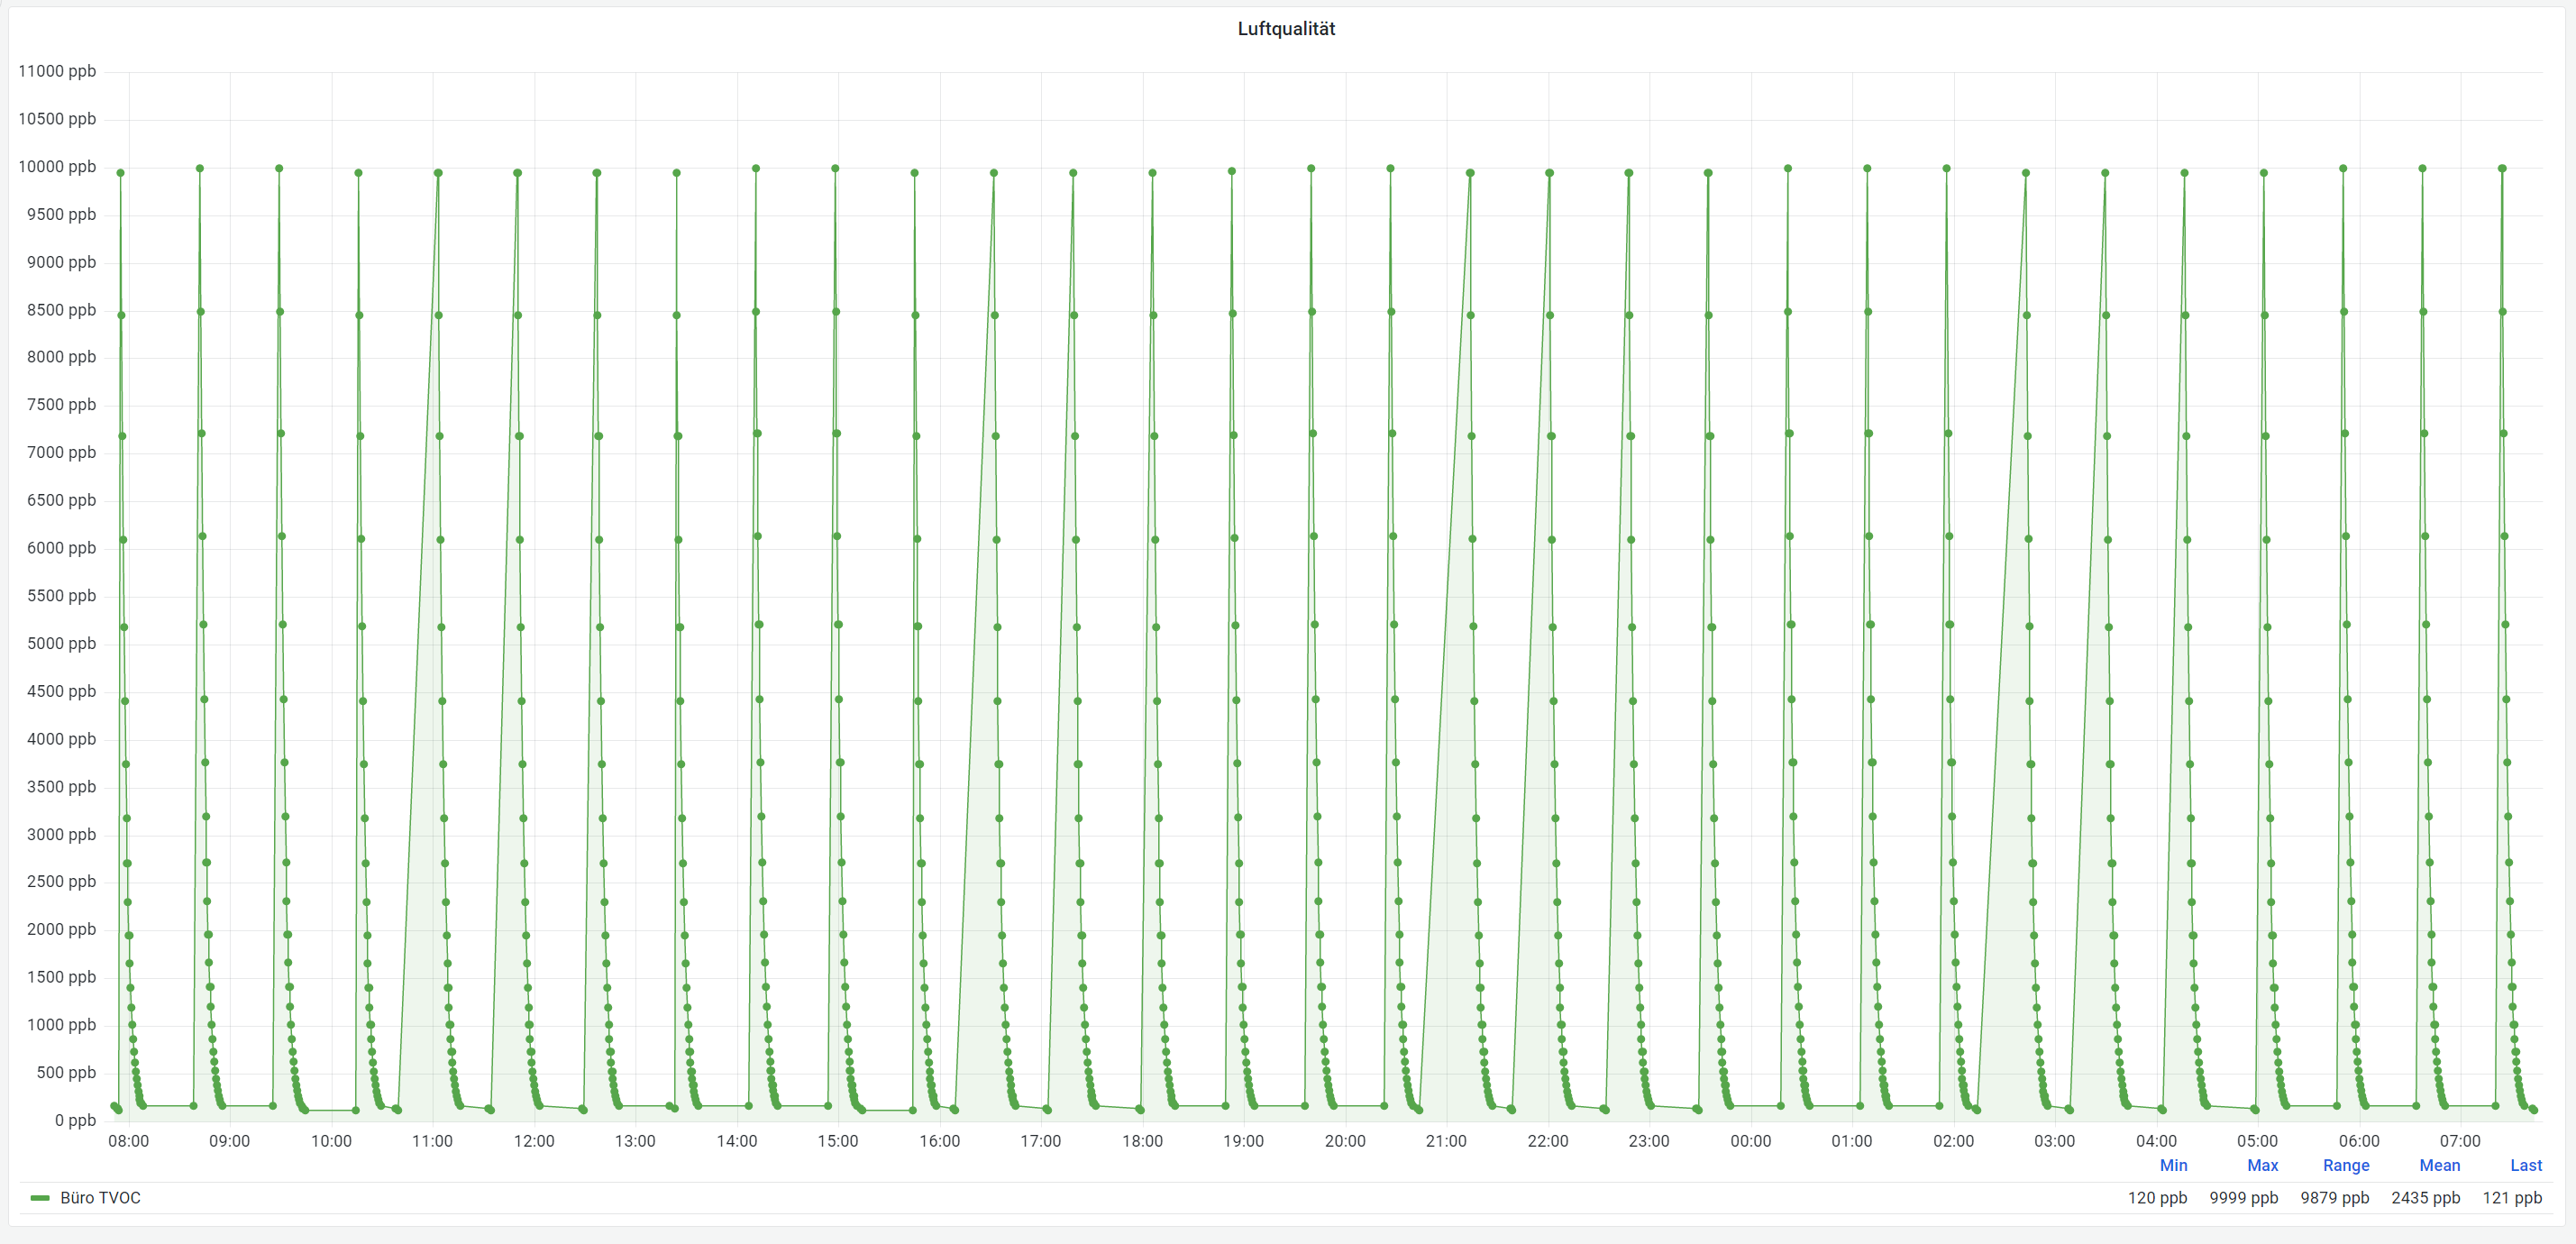The image size is (2576, 1244).
Task: Click the 07:00 time axis label
Action: click(x=2459, y=1141)
